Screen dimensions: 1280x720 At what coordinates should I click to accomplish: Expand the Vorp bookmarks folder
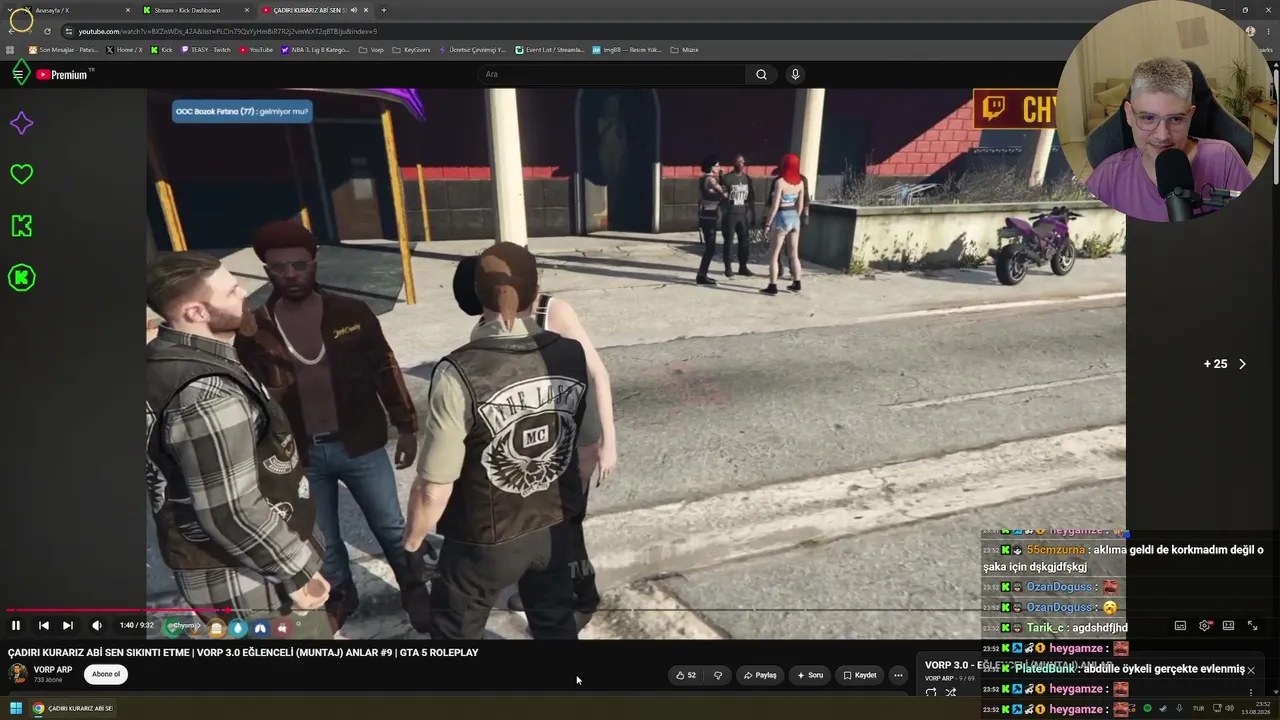click(x=371, y=50)
